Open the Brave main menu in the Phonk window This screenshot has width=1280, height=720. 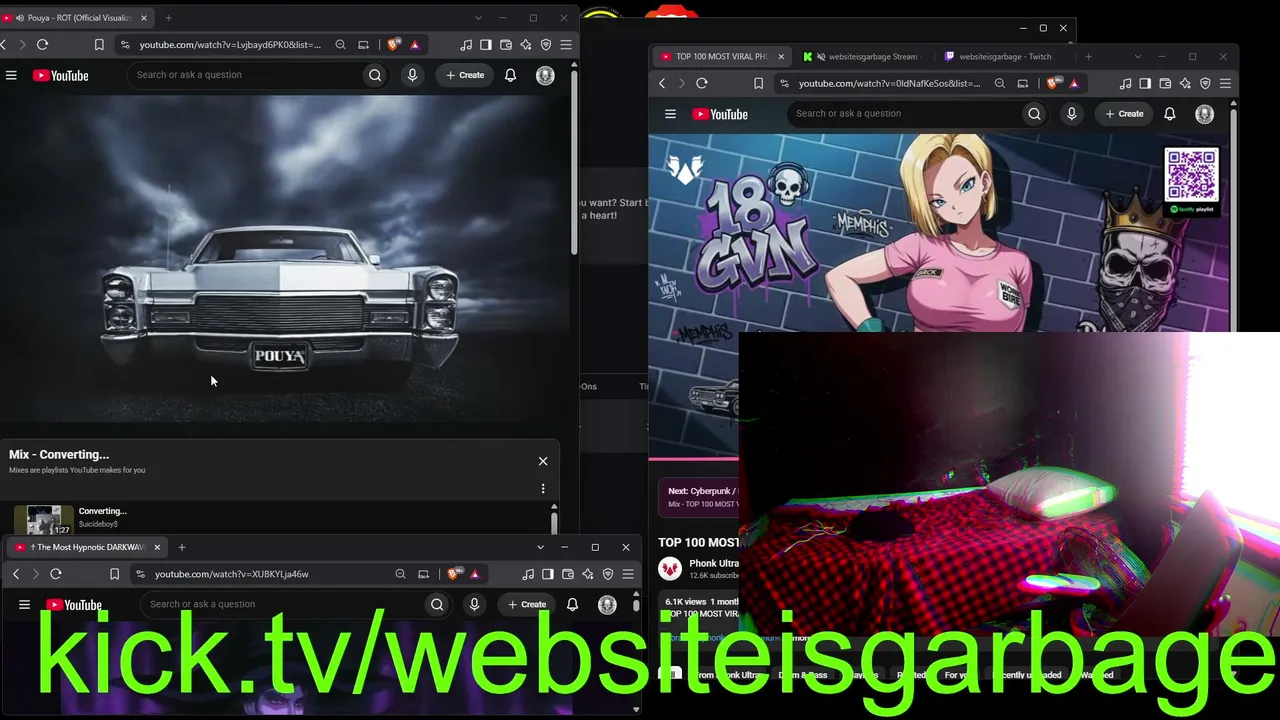click(x=1225, y=83)
